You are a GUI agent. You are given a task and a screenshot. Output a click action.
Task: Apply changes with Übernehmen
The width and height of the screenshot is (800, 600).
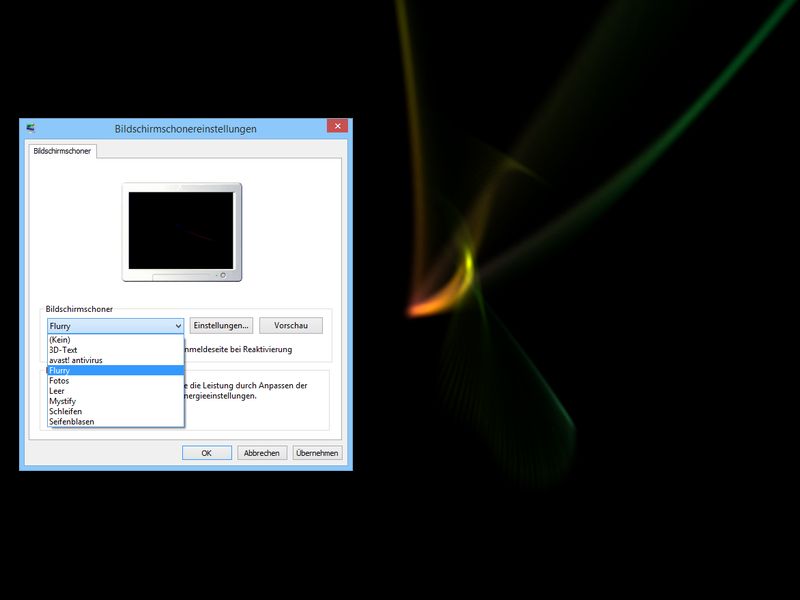click(317, 453)
